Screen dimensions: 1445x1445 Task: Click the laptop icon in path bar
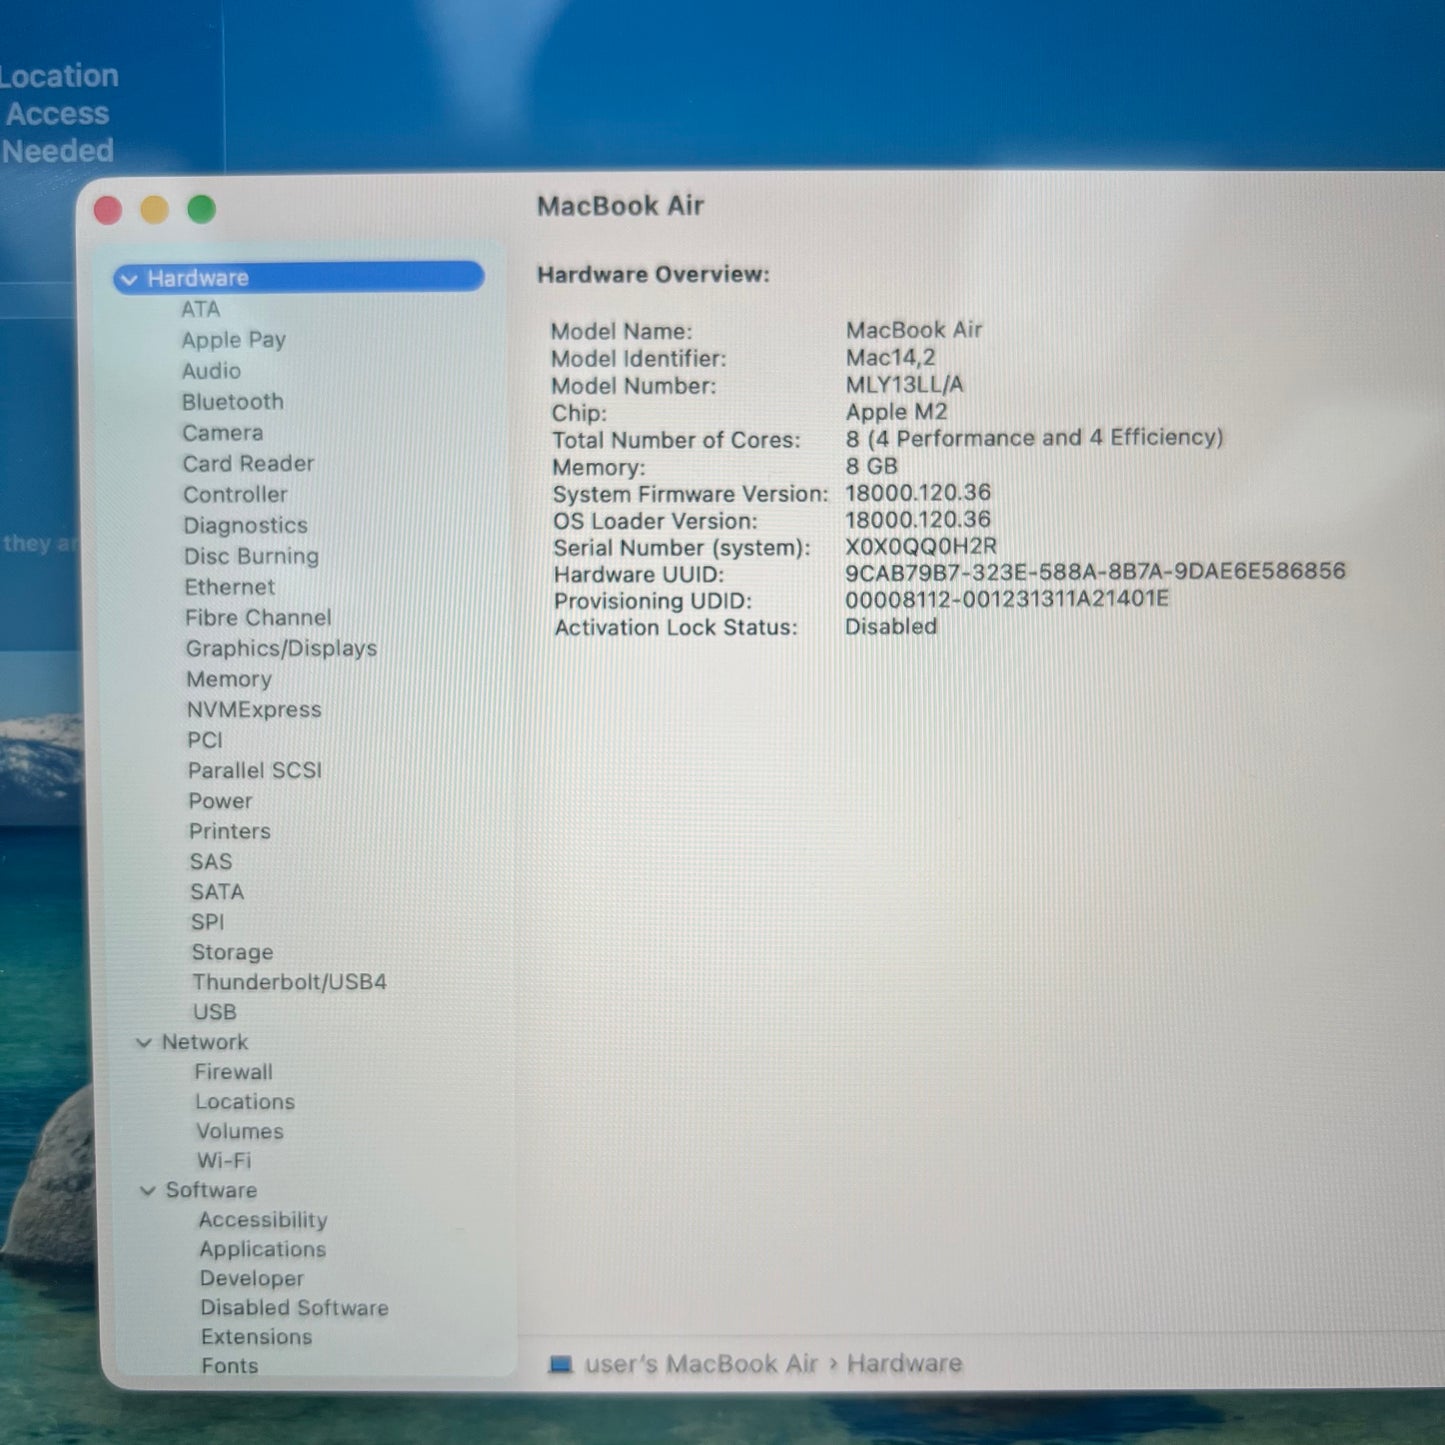pos(561,1364)
